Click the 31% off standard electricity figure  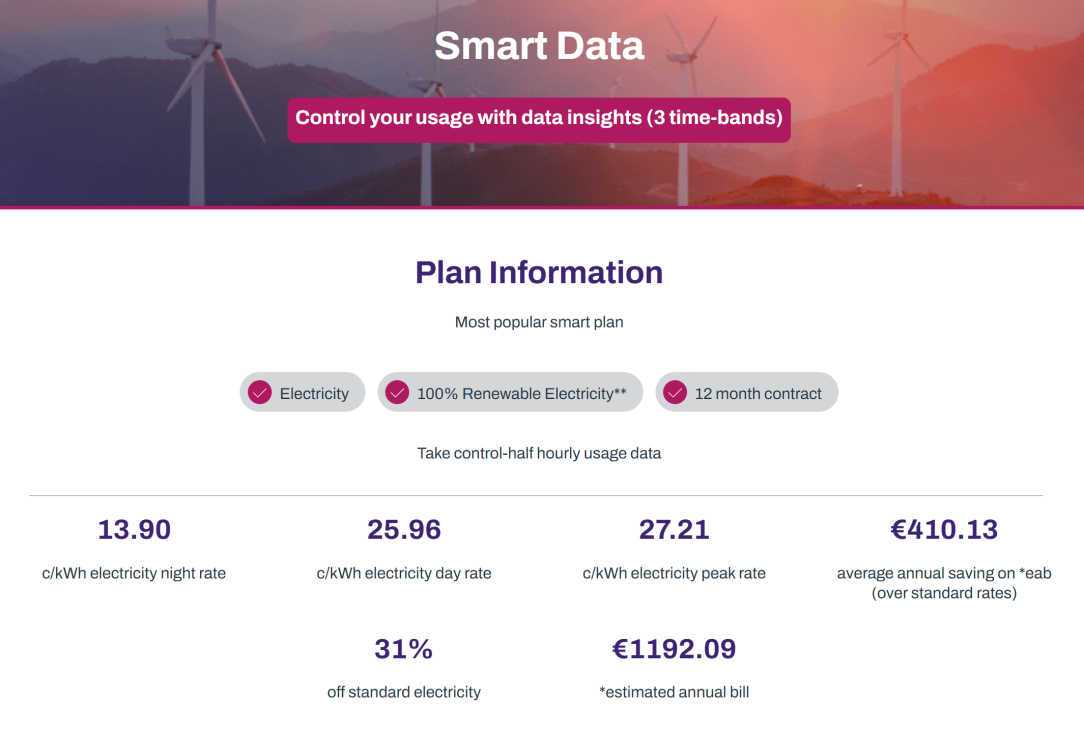(x=404, y=649)
